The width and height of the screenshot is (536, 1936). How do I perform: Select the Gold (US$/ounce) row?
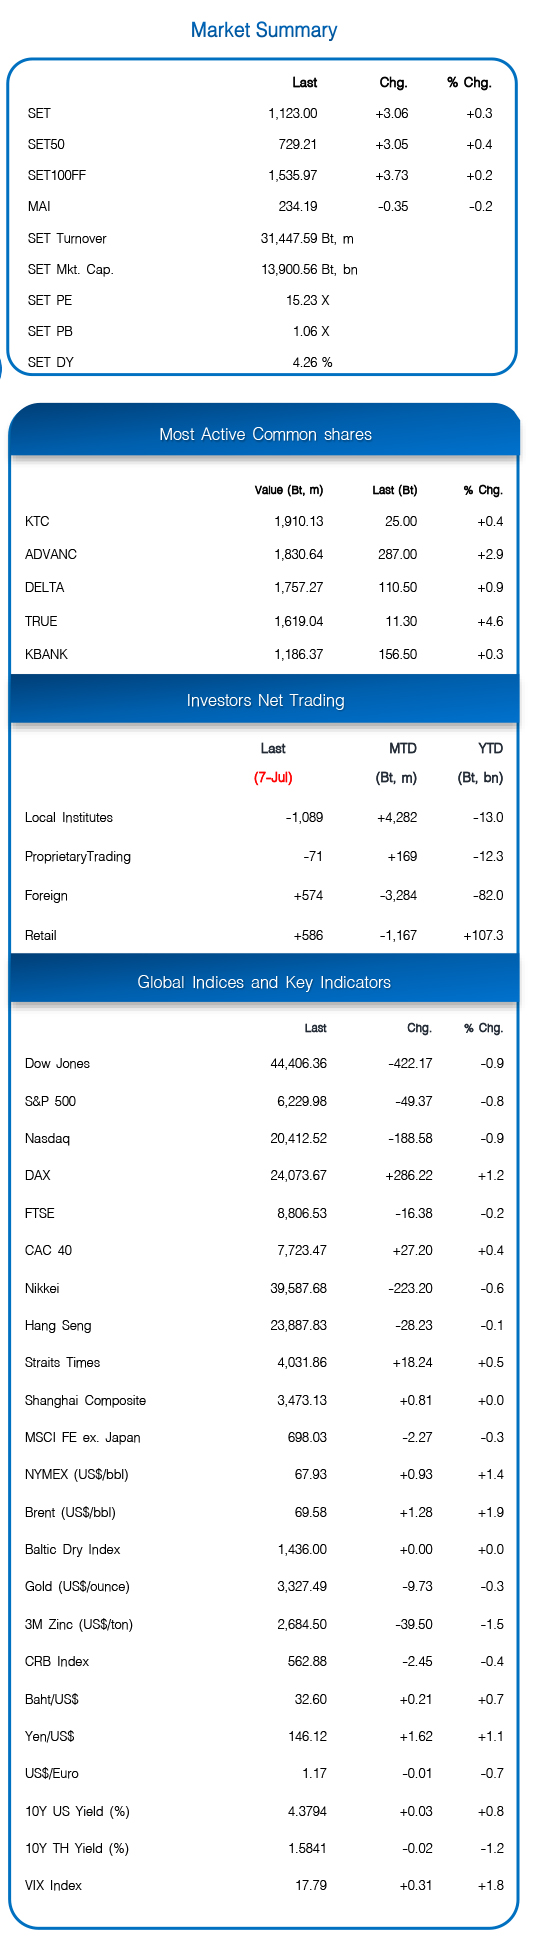[264, 1586]
